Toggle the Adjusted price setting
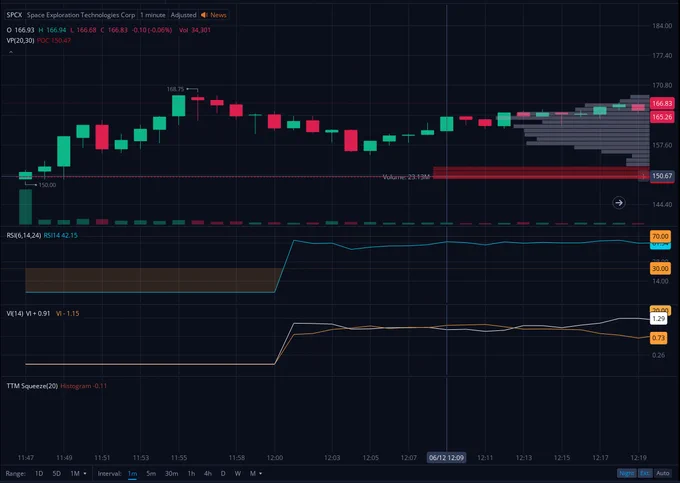The width and height of the screenshot is (680, 483). click(183, 15)
